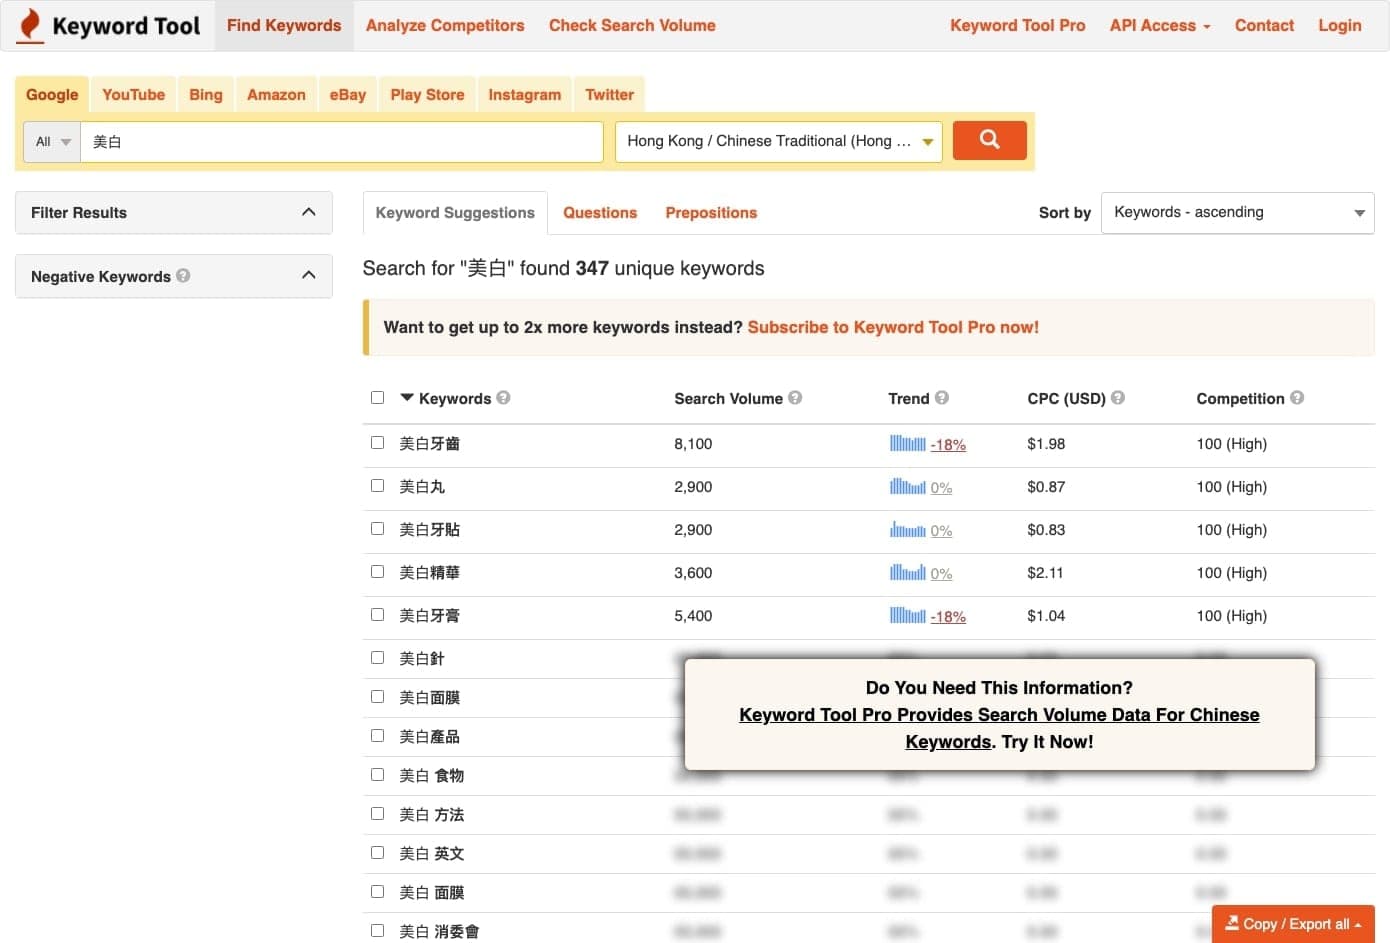Open the All search-type dropdown
Image resolution: width=1390 pixels, height=943 pixels.
pos(52,142)
